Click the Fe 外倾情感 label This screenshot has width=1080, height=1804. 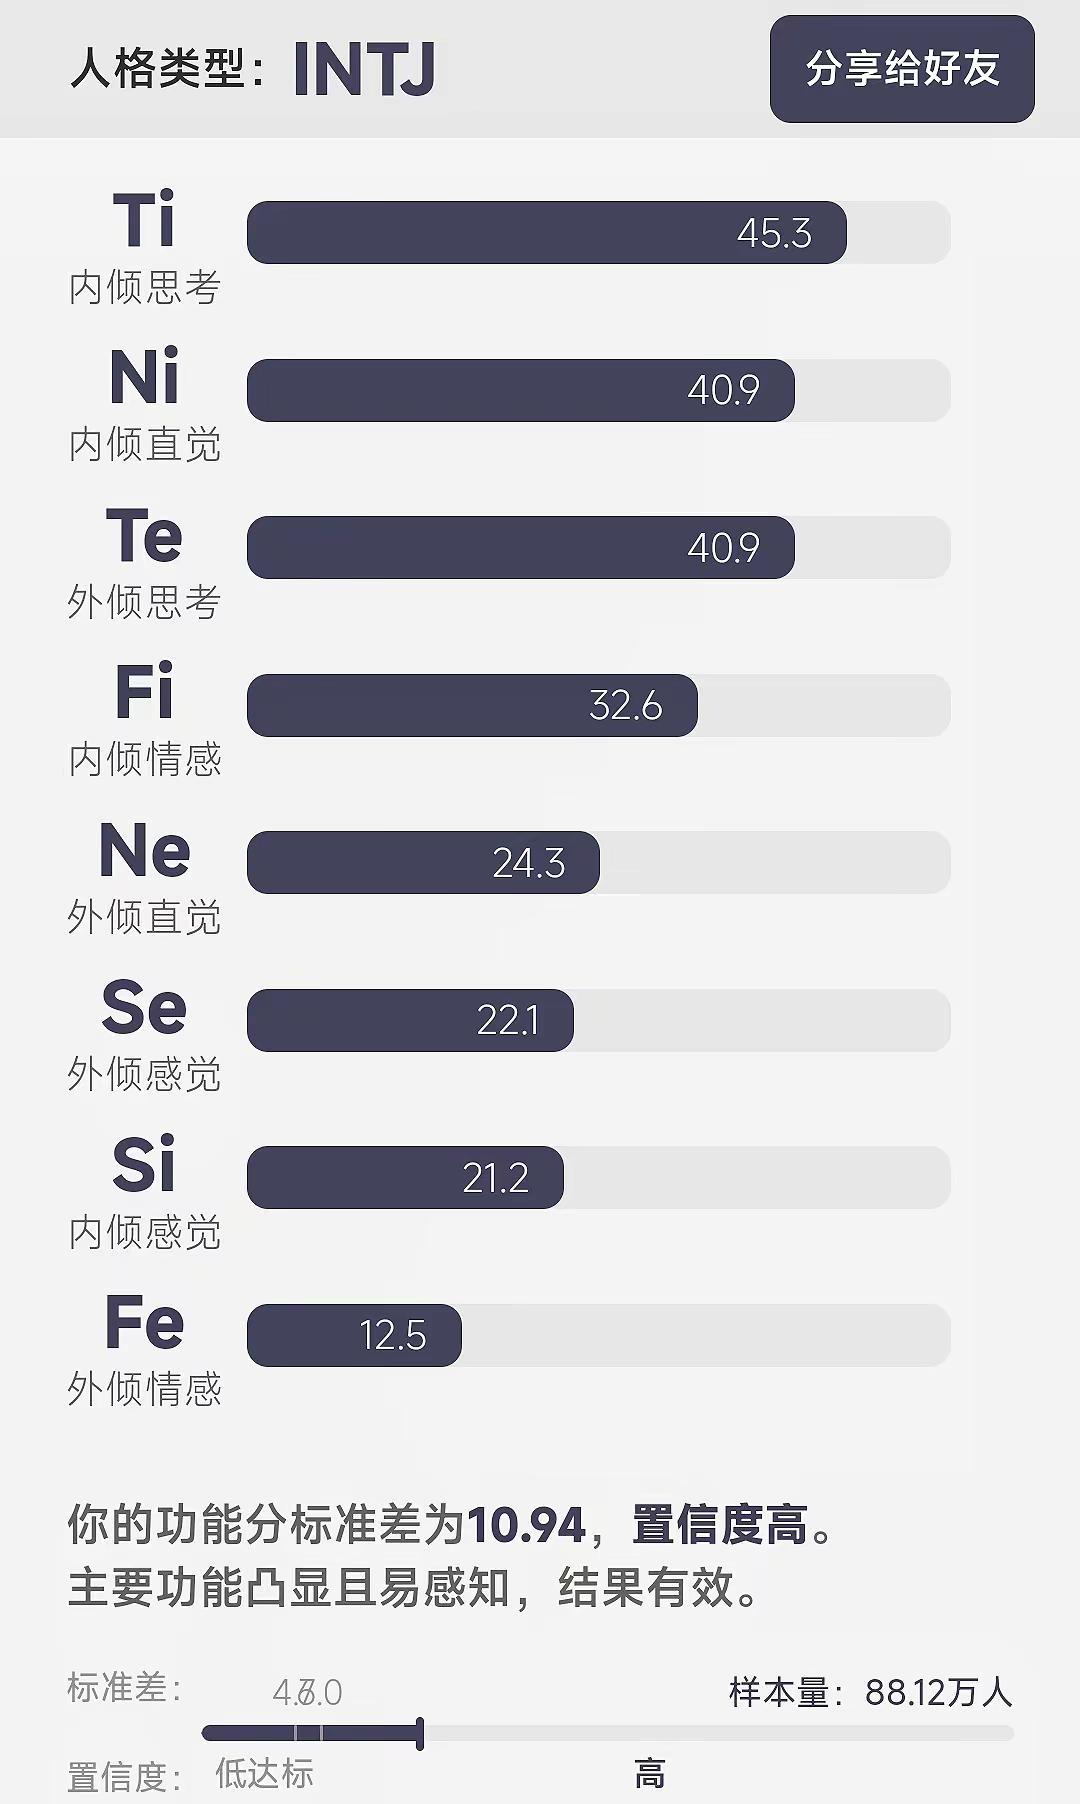145,1349
